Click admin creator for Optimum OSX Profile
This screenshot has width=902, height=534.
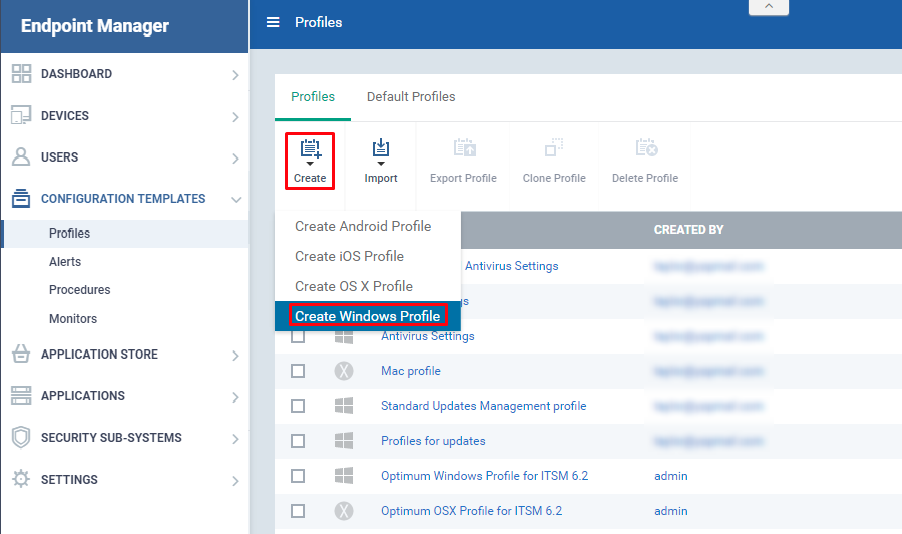pos(671,511)
